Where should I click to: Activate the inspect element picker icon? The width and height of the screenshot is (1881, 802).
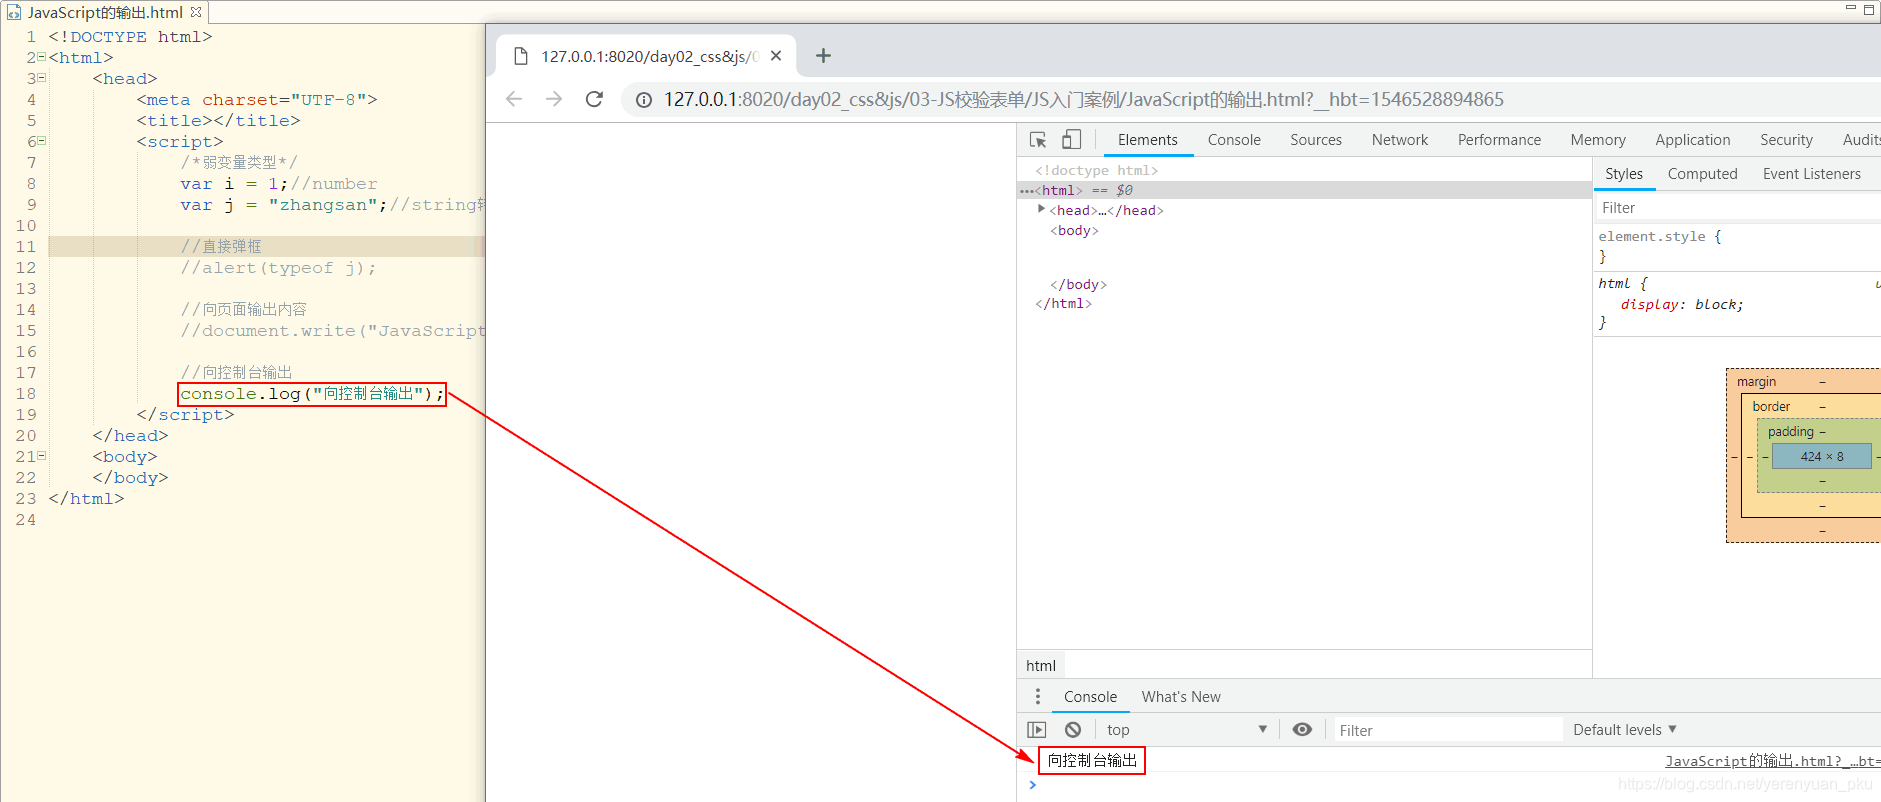(1038, 140)
